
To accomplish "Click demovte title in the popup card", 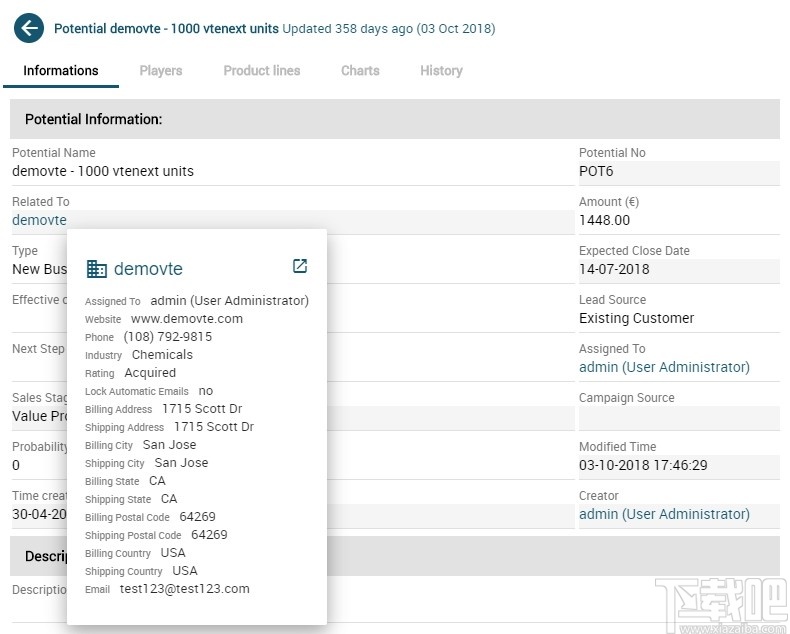I will [x=148, y=269].
